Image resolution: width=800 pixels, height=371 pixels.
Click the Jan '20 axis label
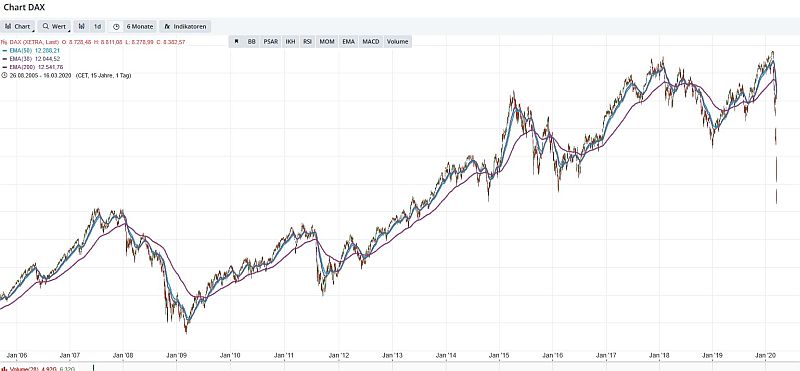(x=766, y=355)
